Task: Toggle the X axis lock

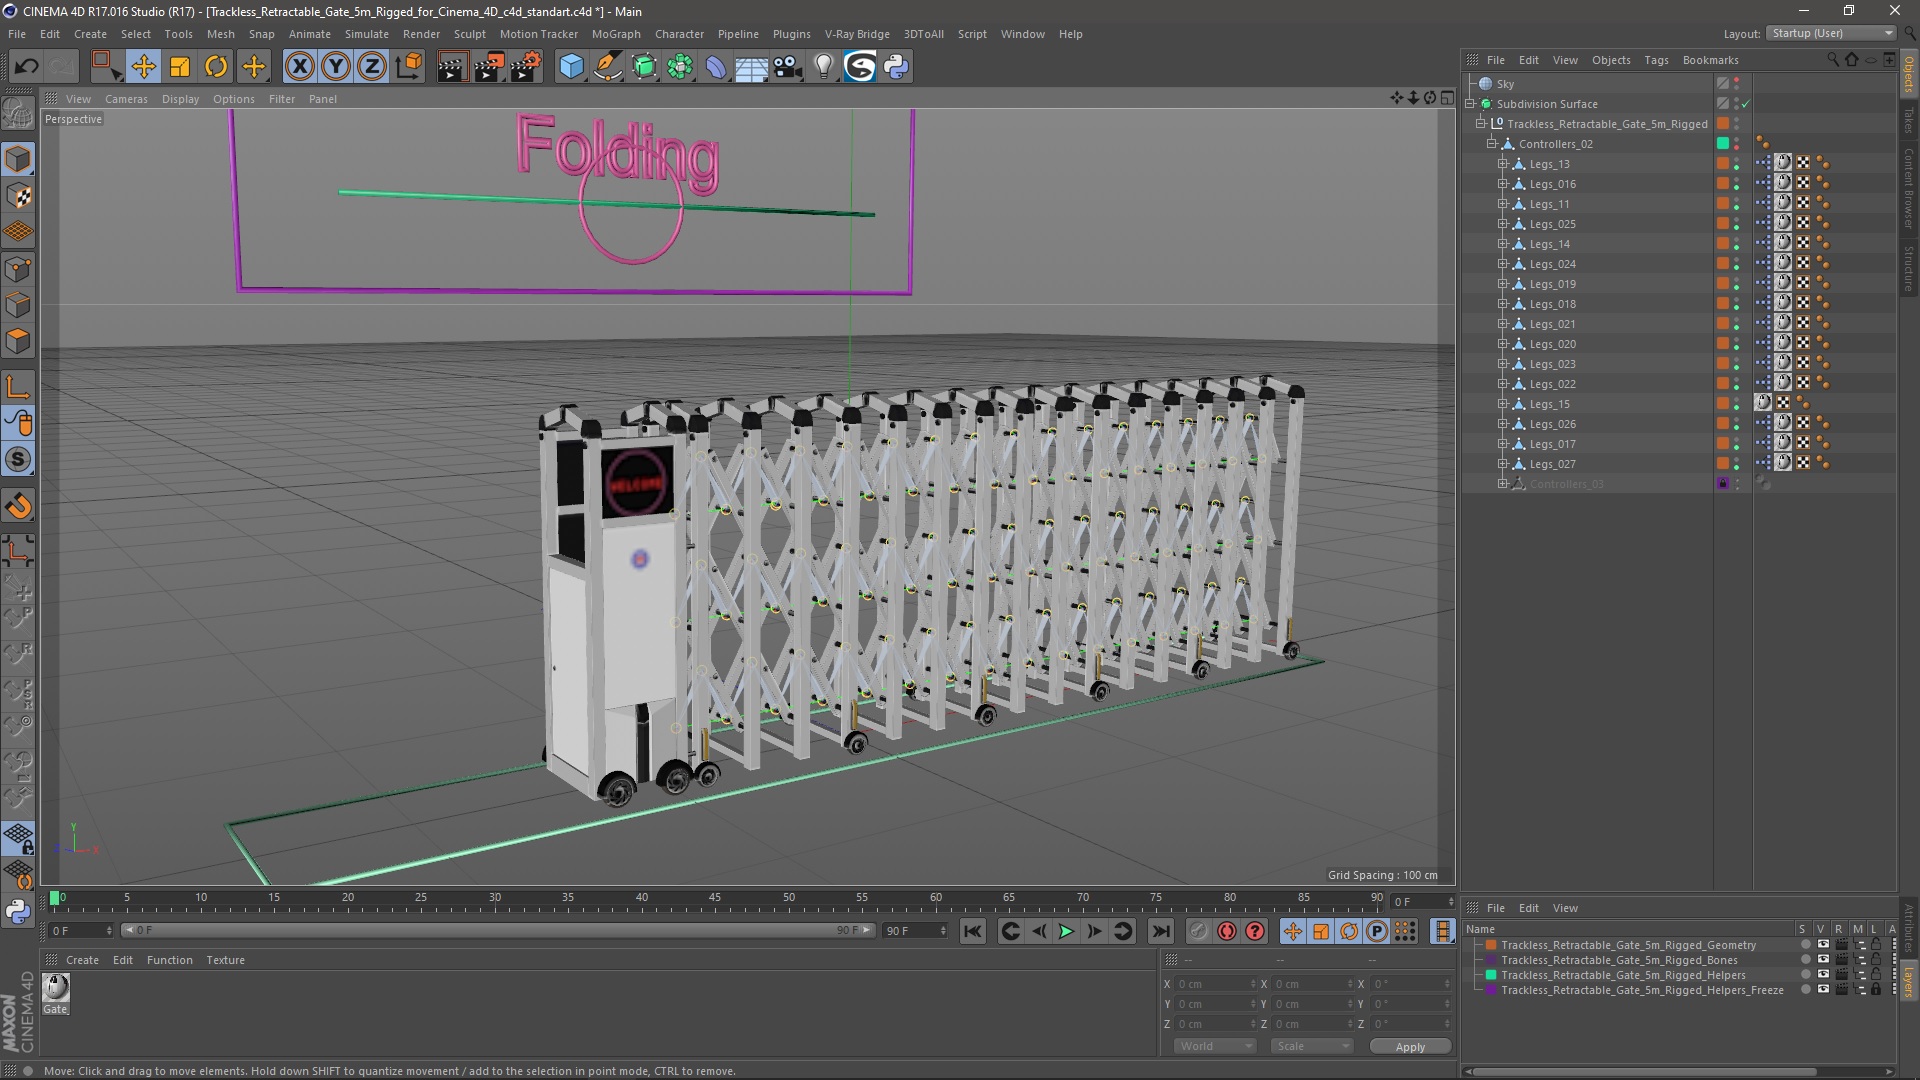Action: [x=299, y=67]
